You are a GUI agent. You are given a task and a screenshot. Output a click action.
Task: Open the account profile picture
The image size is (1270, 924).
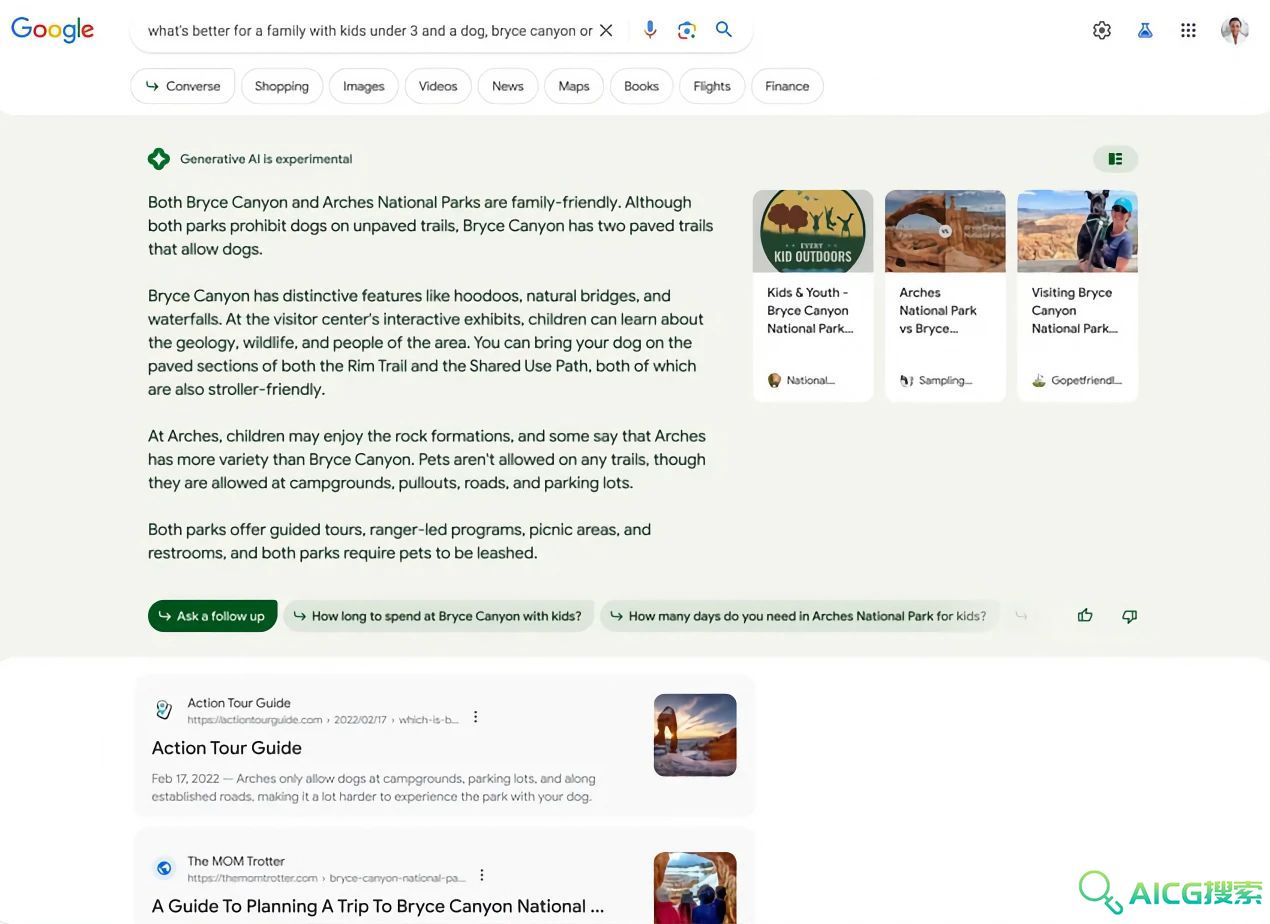point(1235,30)
